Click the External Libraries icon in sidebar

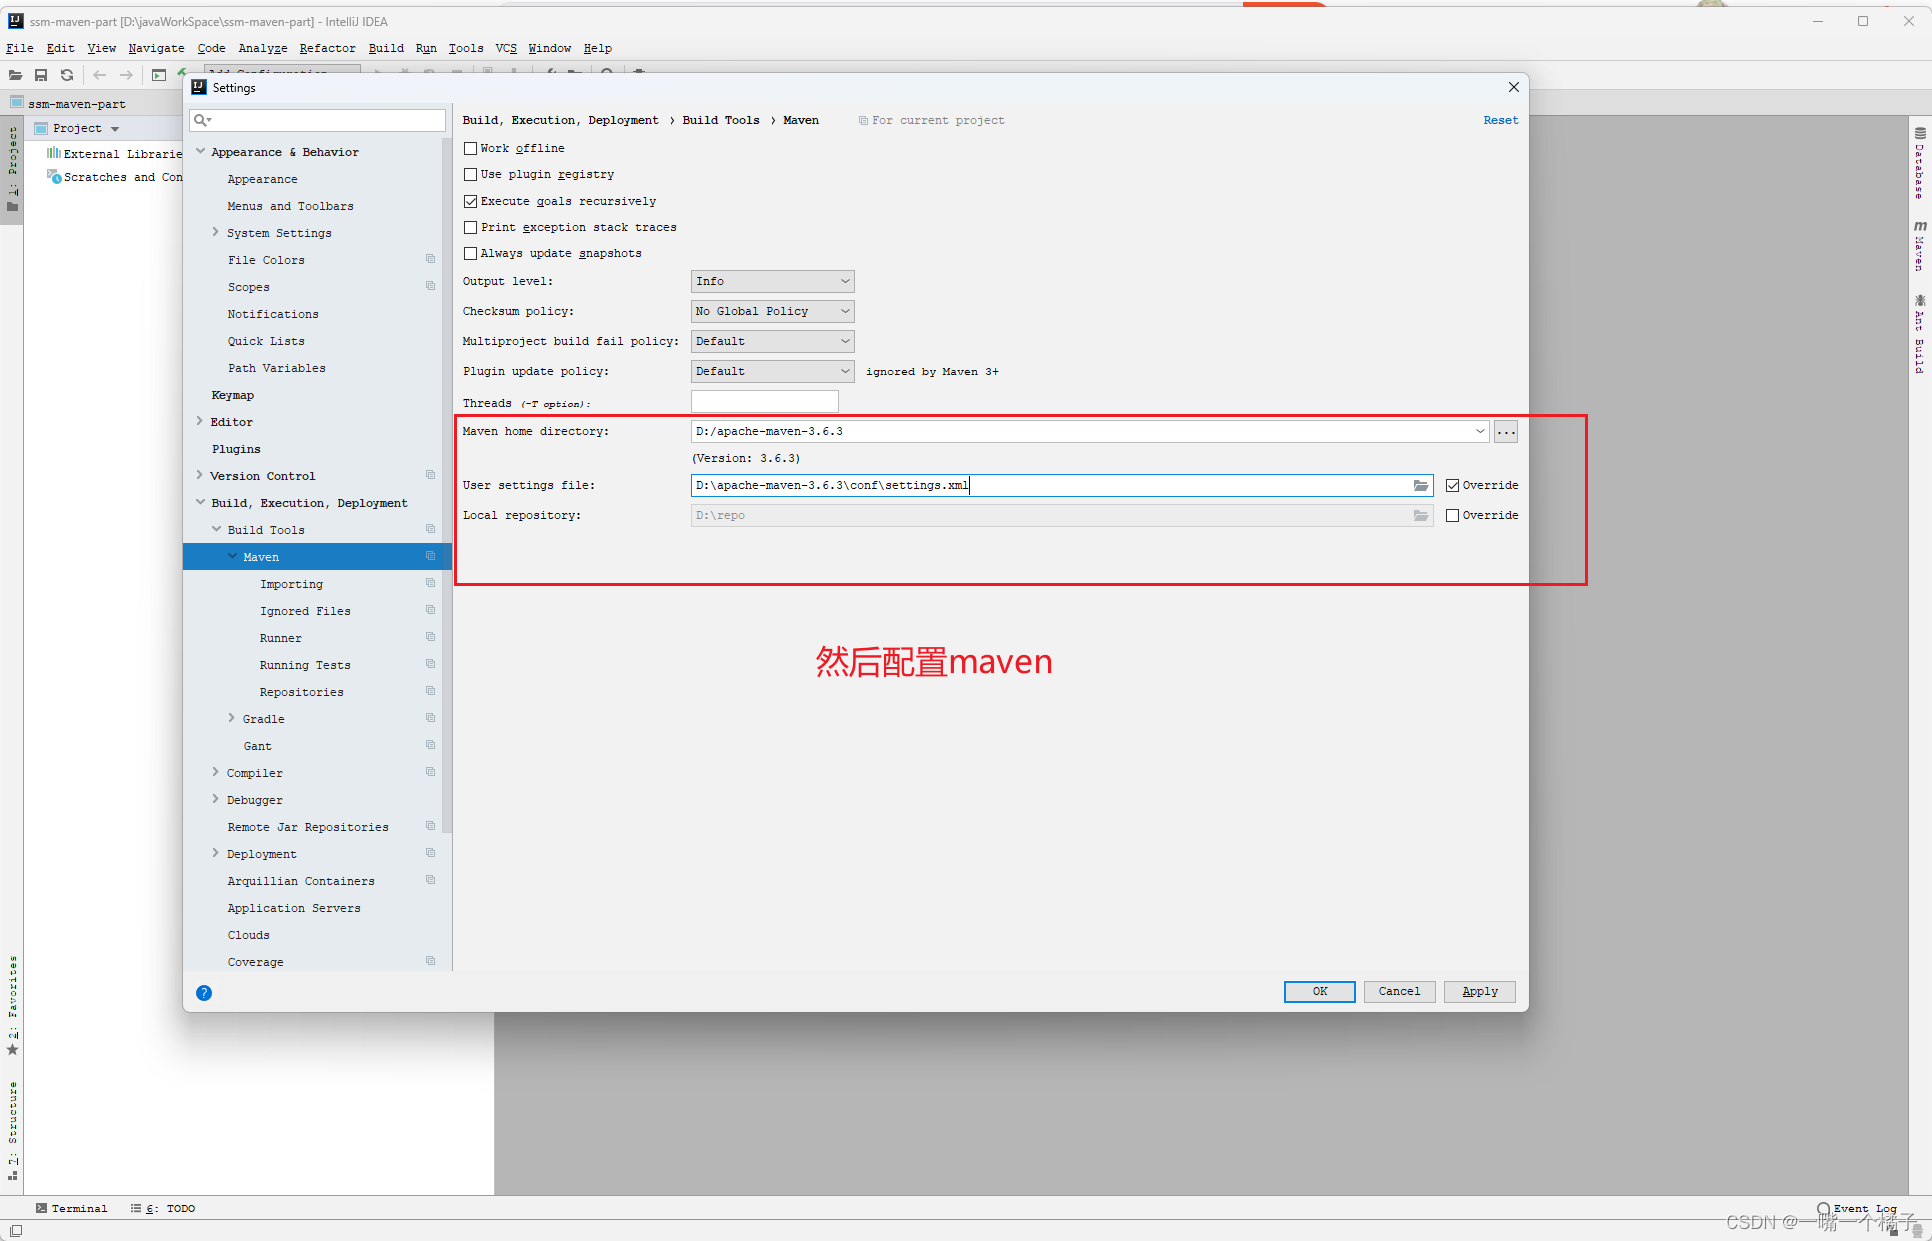tap(51, 154)
